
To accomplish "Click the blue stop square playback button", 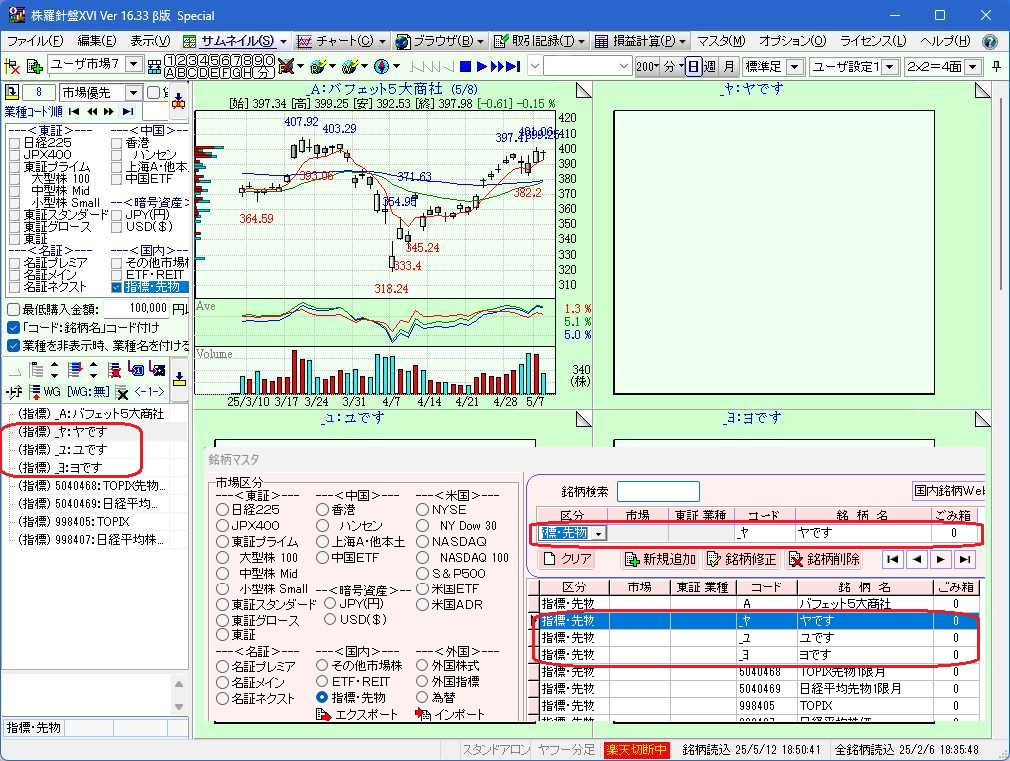I will click(466, 66).
